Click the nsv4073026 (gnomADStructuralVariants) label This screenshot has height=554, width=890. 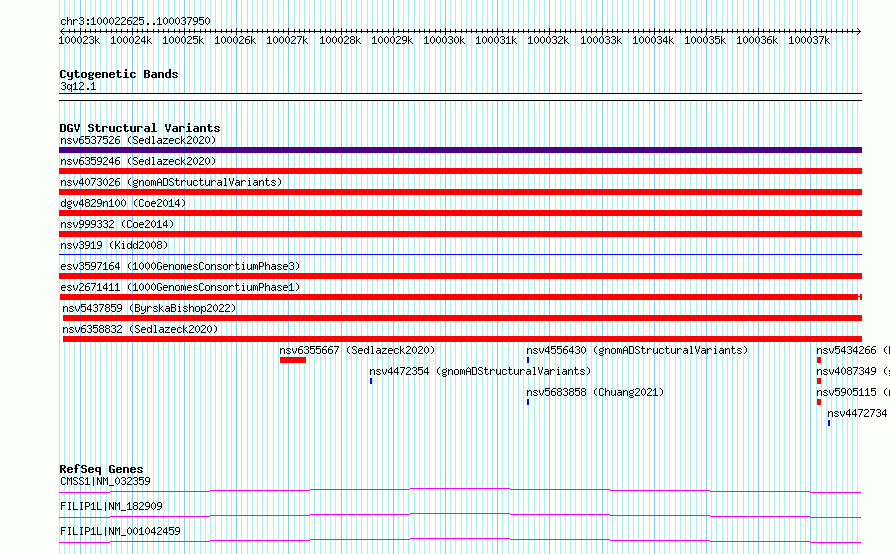pos(171,182)
